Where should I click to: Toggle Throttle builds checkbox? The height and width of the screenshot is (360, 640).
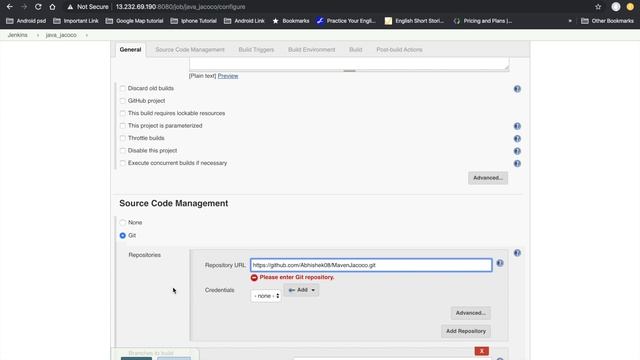pyautogui.click(x=123, y=138)
